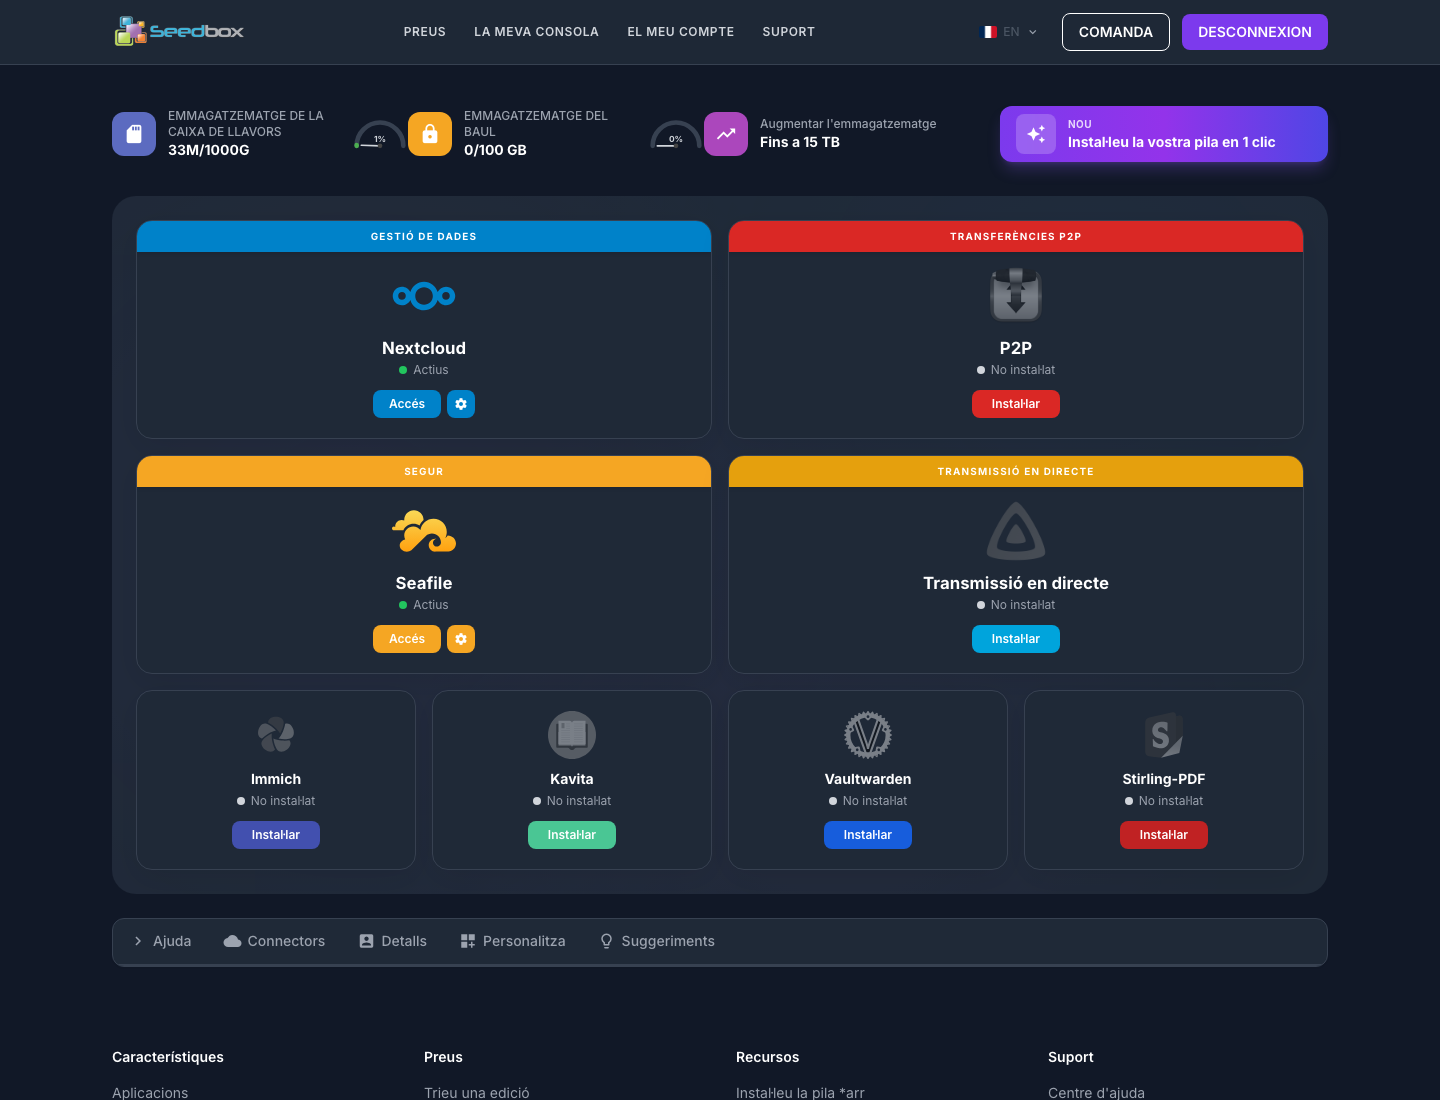Open the Aplicacions footer link
The image size is (1440, 1100).
tap(150, 1093)
